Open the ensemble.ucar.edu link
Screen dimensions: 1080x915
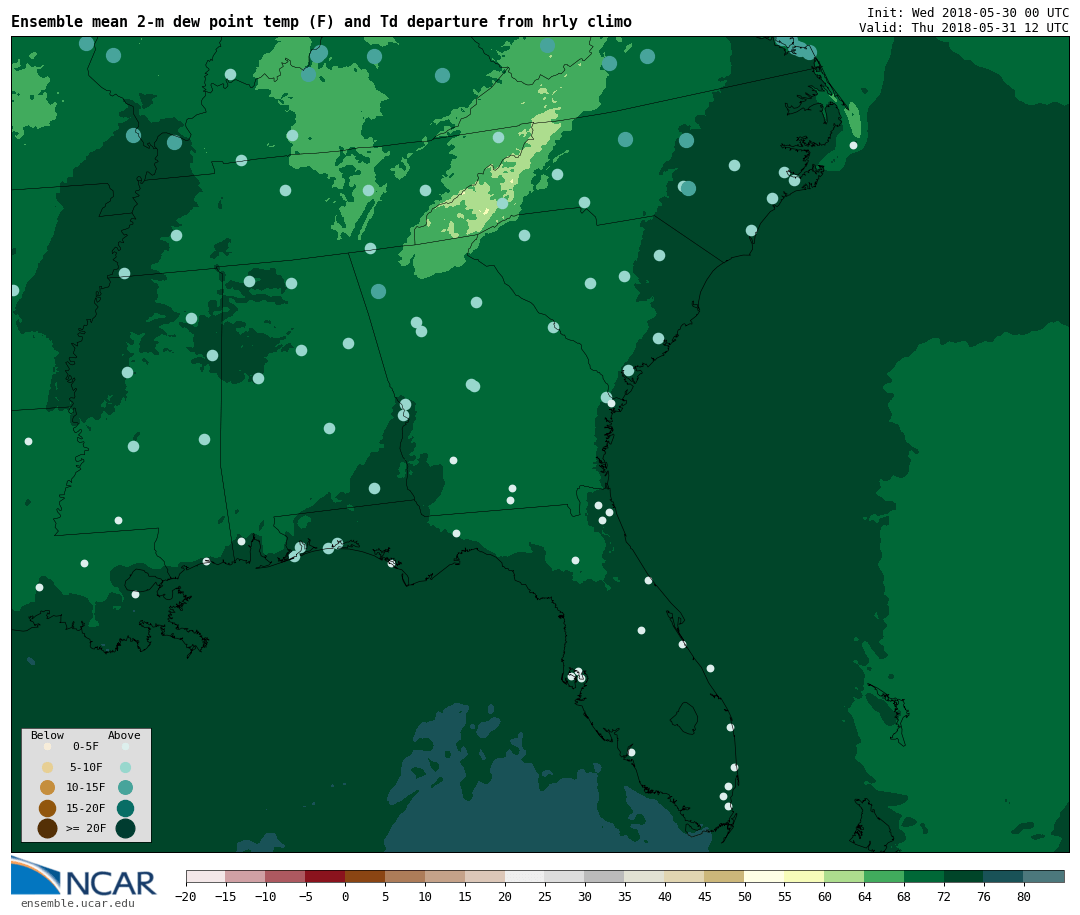pos(78,903)
